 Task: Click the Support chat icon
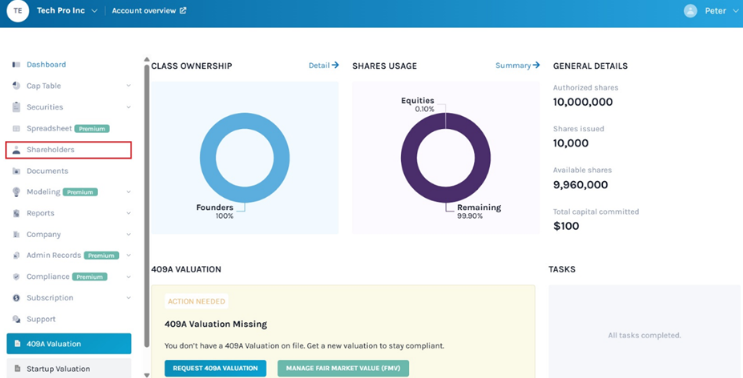[x=16, y=319]
